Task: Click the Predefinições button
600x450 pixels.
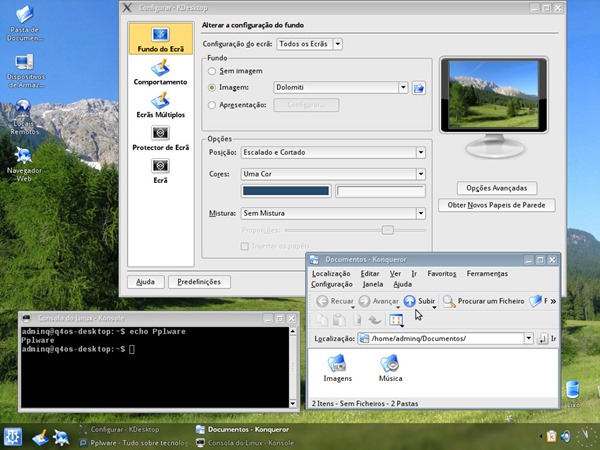Action: (x=199, y=282)
